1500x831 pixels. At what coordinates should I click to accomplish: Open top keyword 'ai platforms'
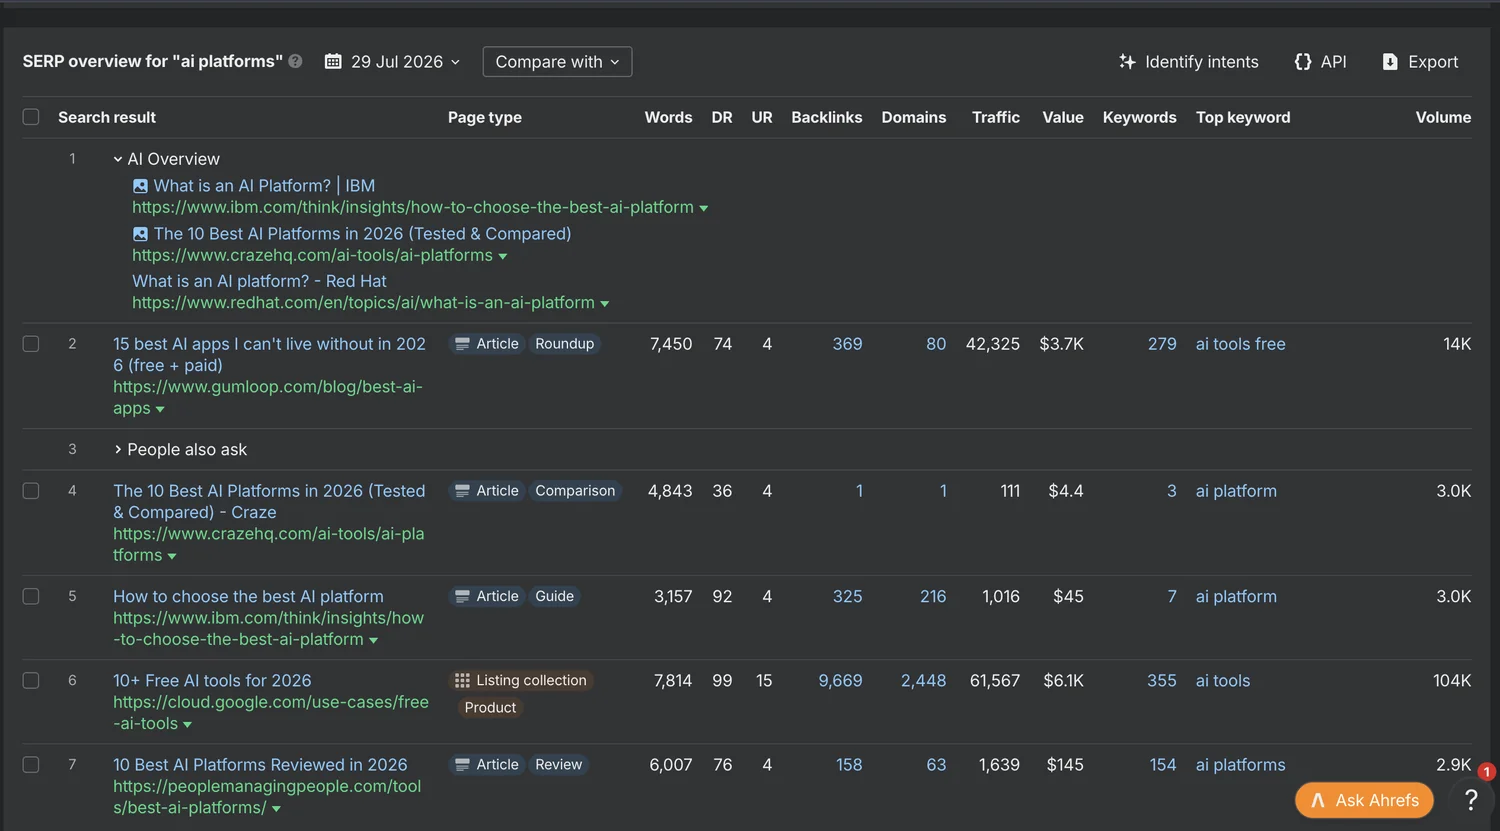point(1240,765)
